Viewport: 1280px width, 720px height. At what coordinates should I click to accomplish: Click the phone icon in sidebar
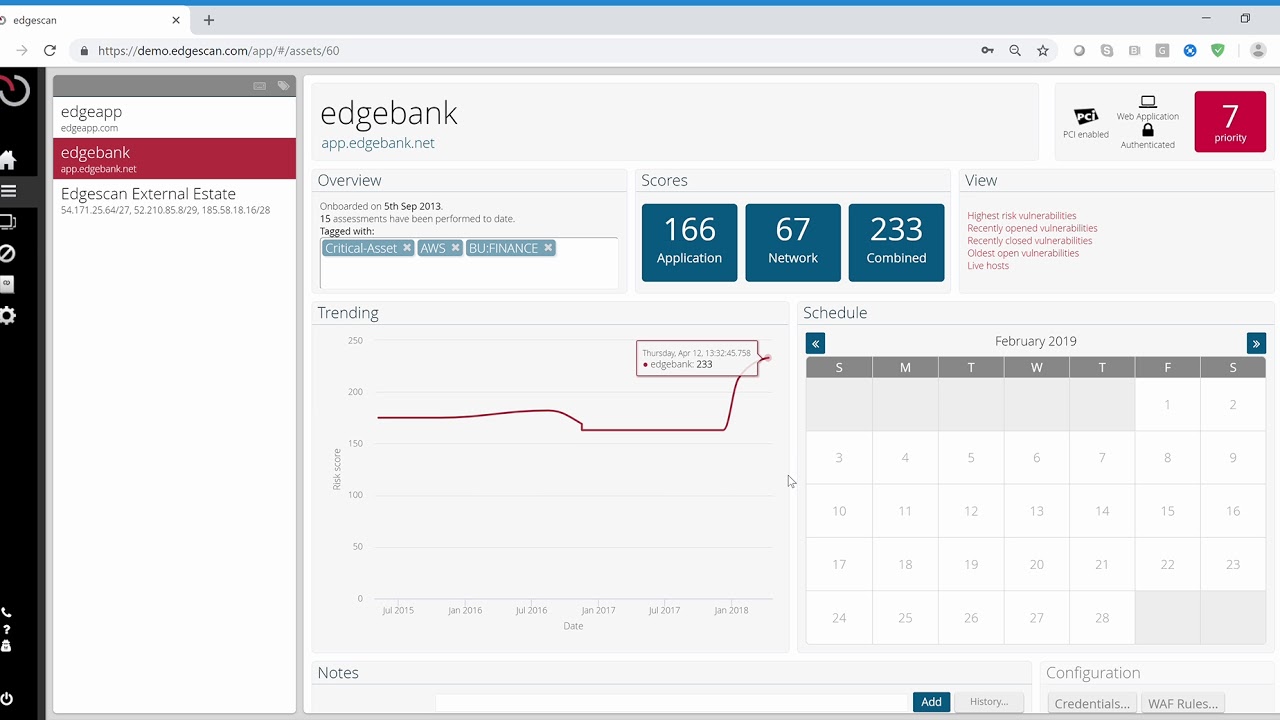coord(6,612)
